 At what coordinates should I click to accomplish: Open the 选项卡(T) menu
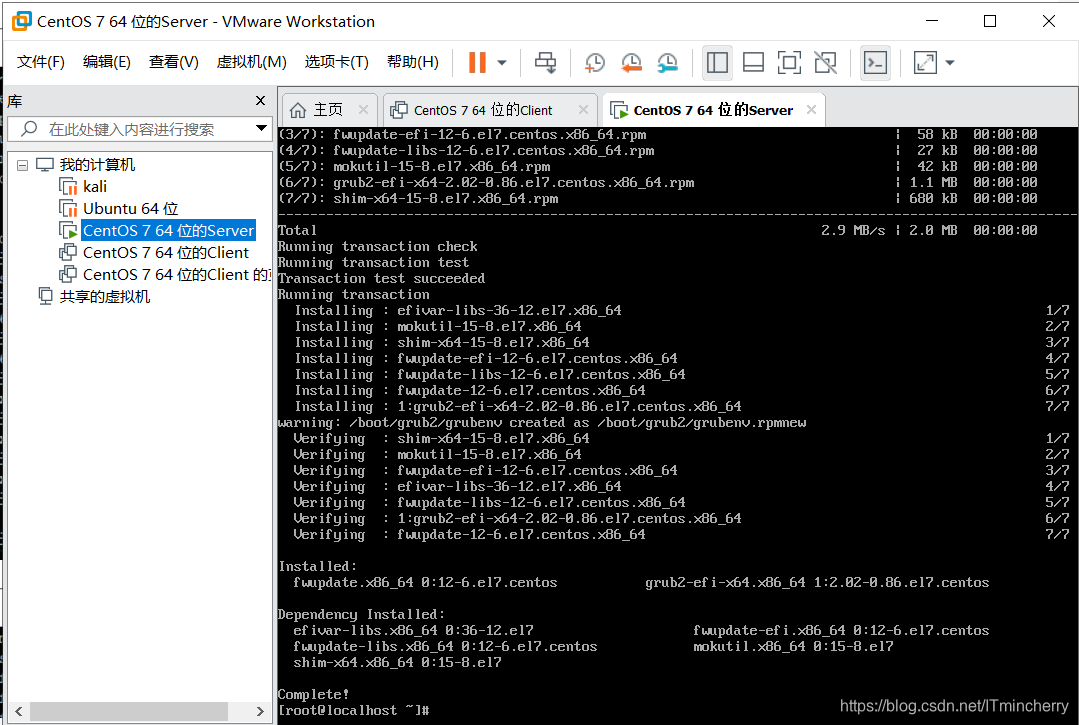click(x=336, y=62)
